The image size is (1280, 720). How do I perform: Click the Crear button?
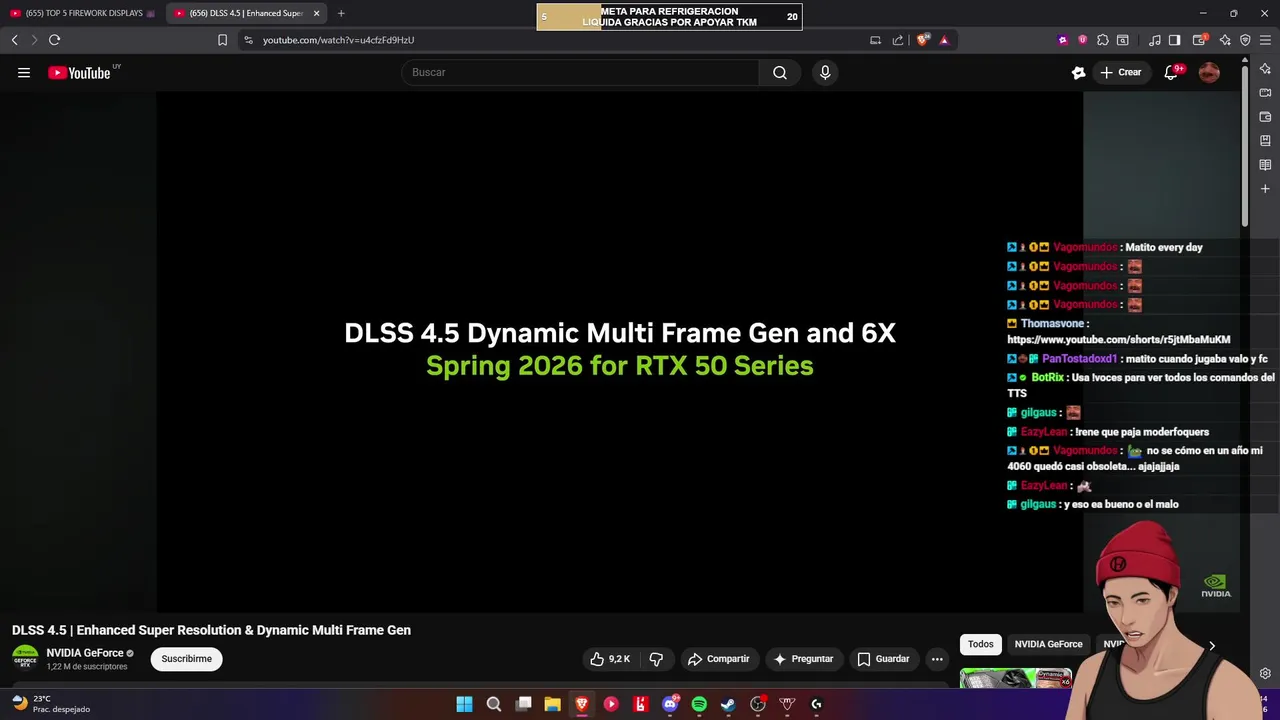click(1121, 72)
